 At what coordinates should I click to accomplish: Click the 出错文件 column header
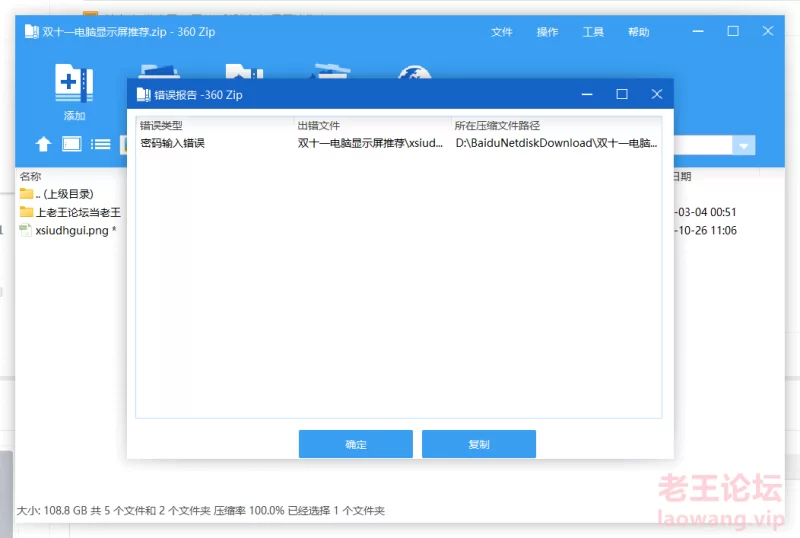coord(318,126)
